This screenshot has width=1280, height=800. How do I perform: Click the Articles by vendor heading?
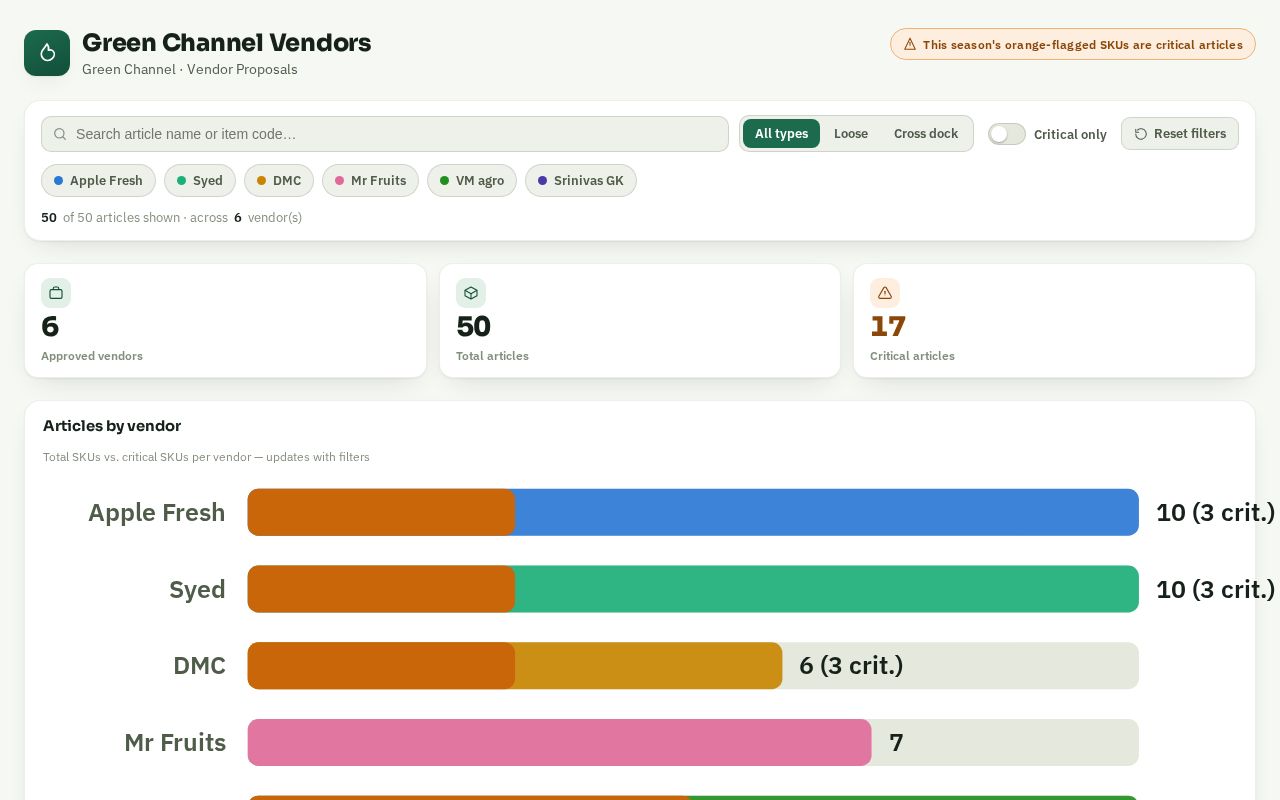click(112, 426)
